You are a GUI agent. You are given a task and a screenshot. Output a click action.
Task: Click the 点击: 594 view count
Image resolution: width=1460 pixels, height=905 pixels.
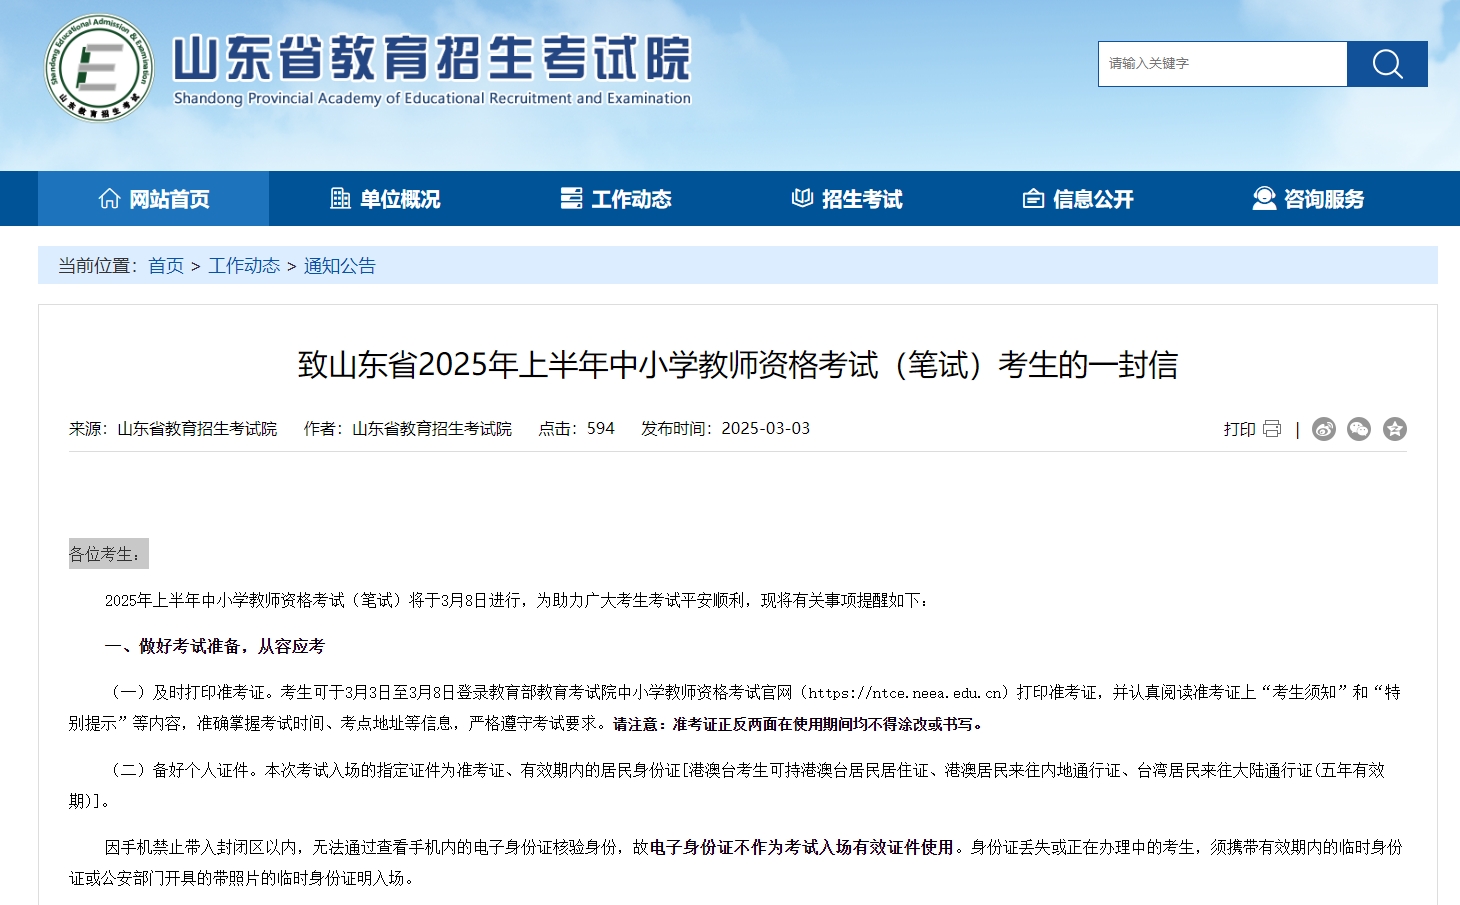[x=577, y=429]
